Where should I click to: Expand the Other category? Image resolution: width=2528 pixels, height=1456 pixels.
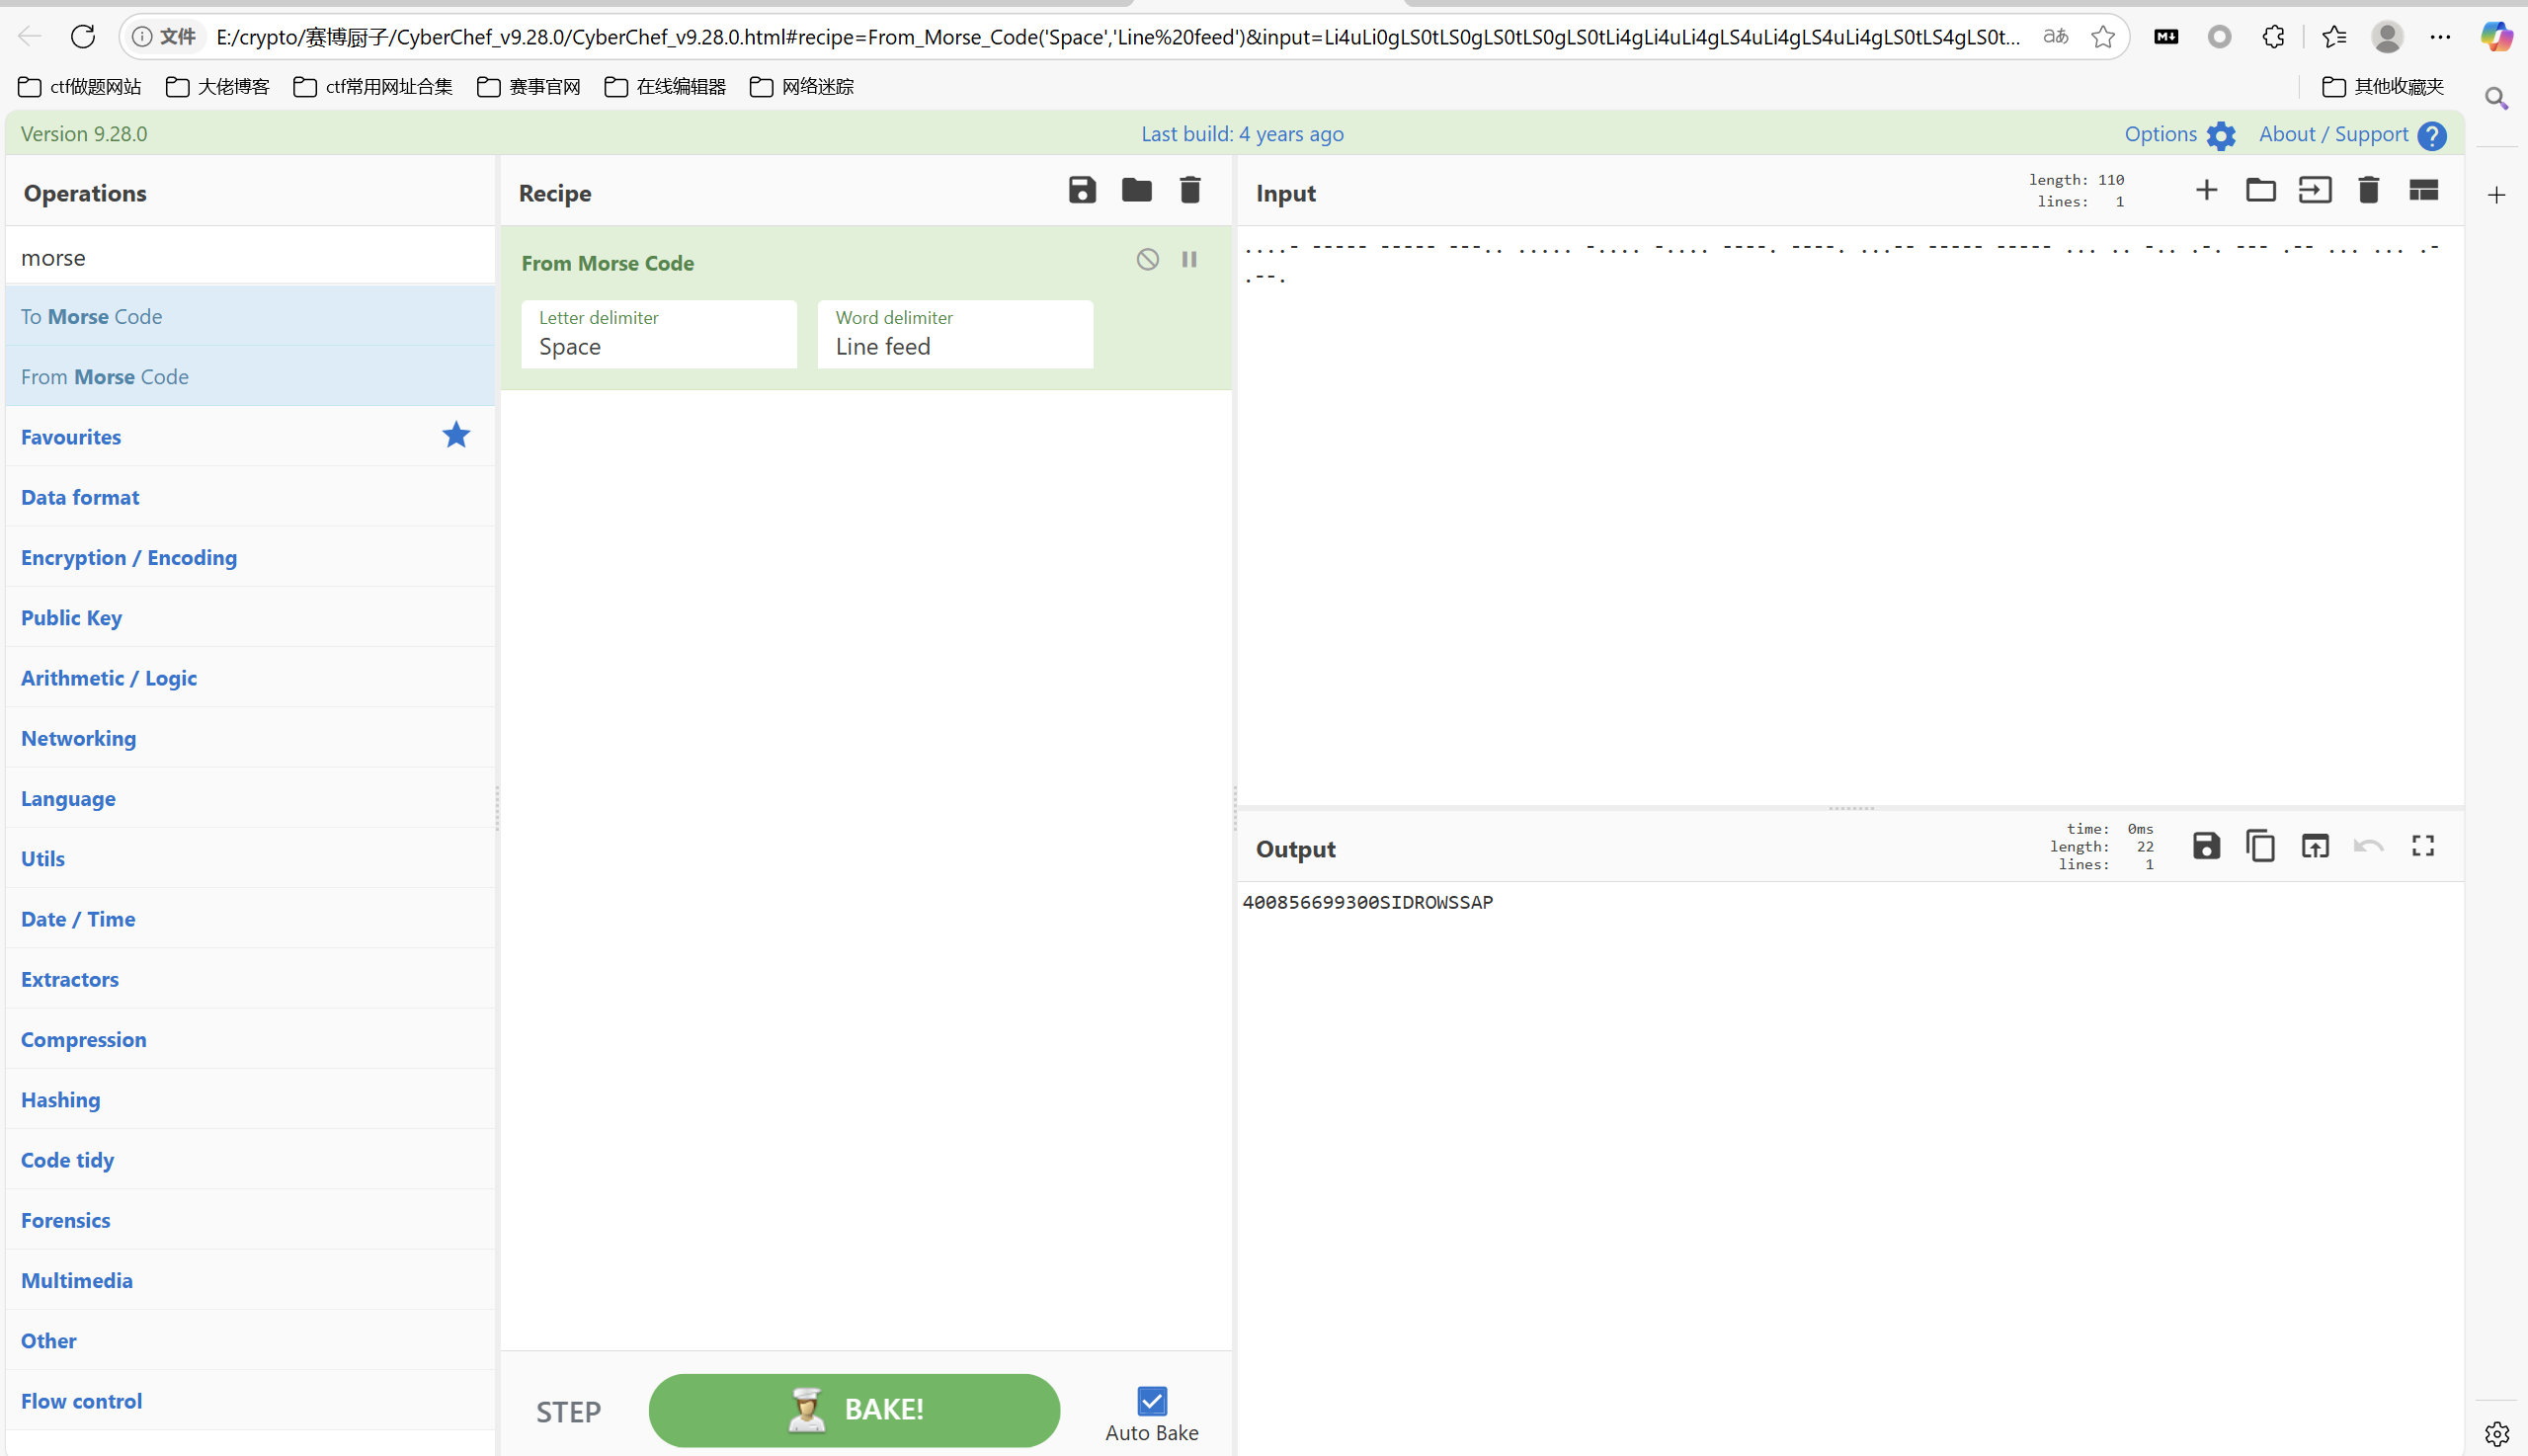[x=250, y=1340]
